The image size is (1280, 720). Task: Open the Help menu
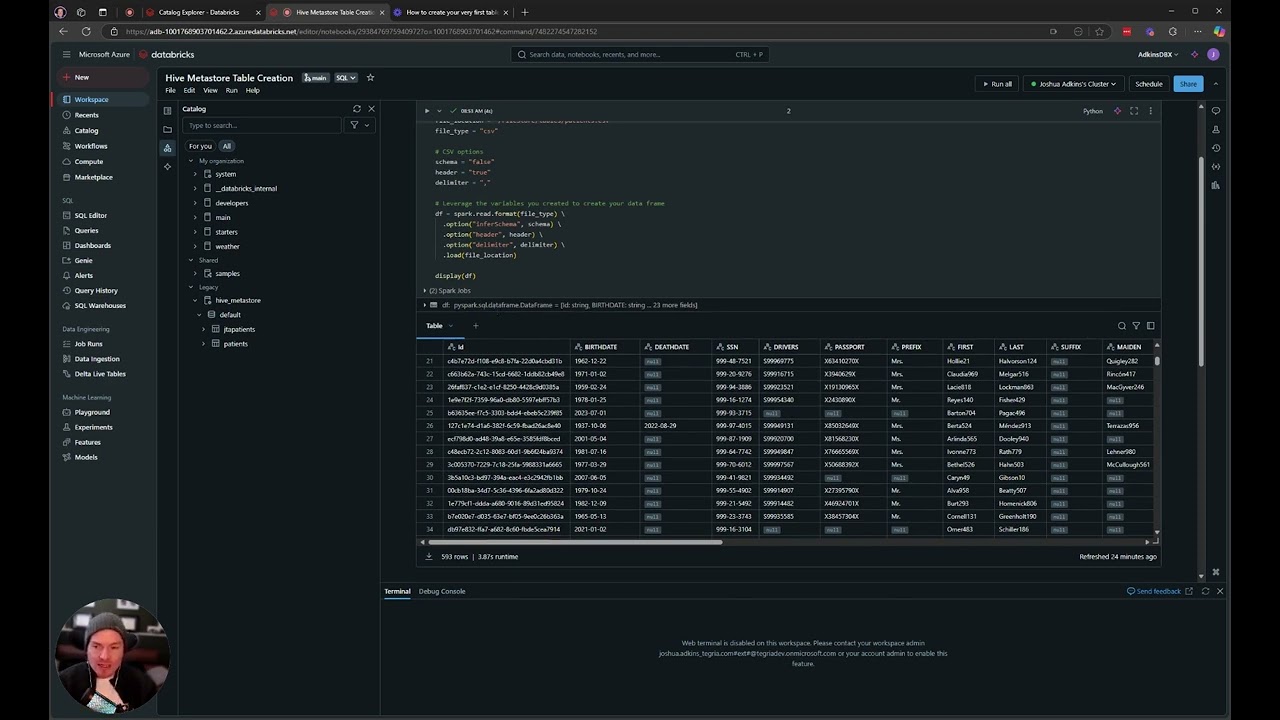pyautogui.click(x=253, y=91)
